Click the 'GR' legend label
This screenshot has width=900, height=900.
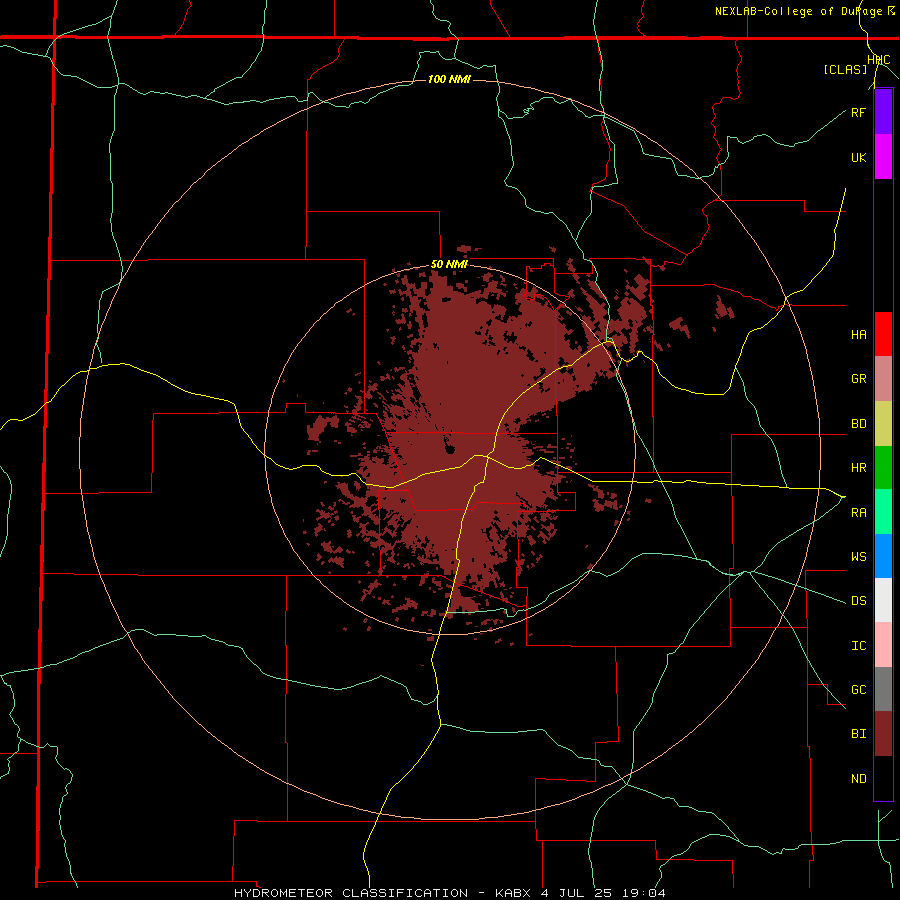(859, 379)
